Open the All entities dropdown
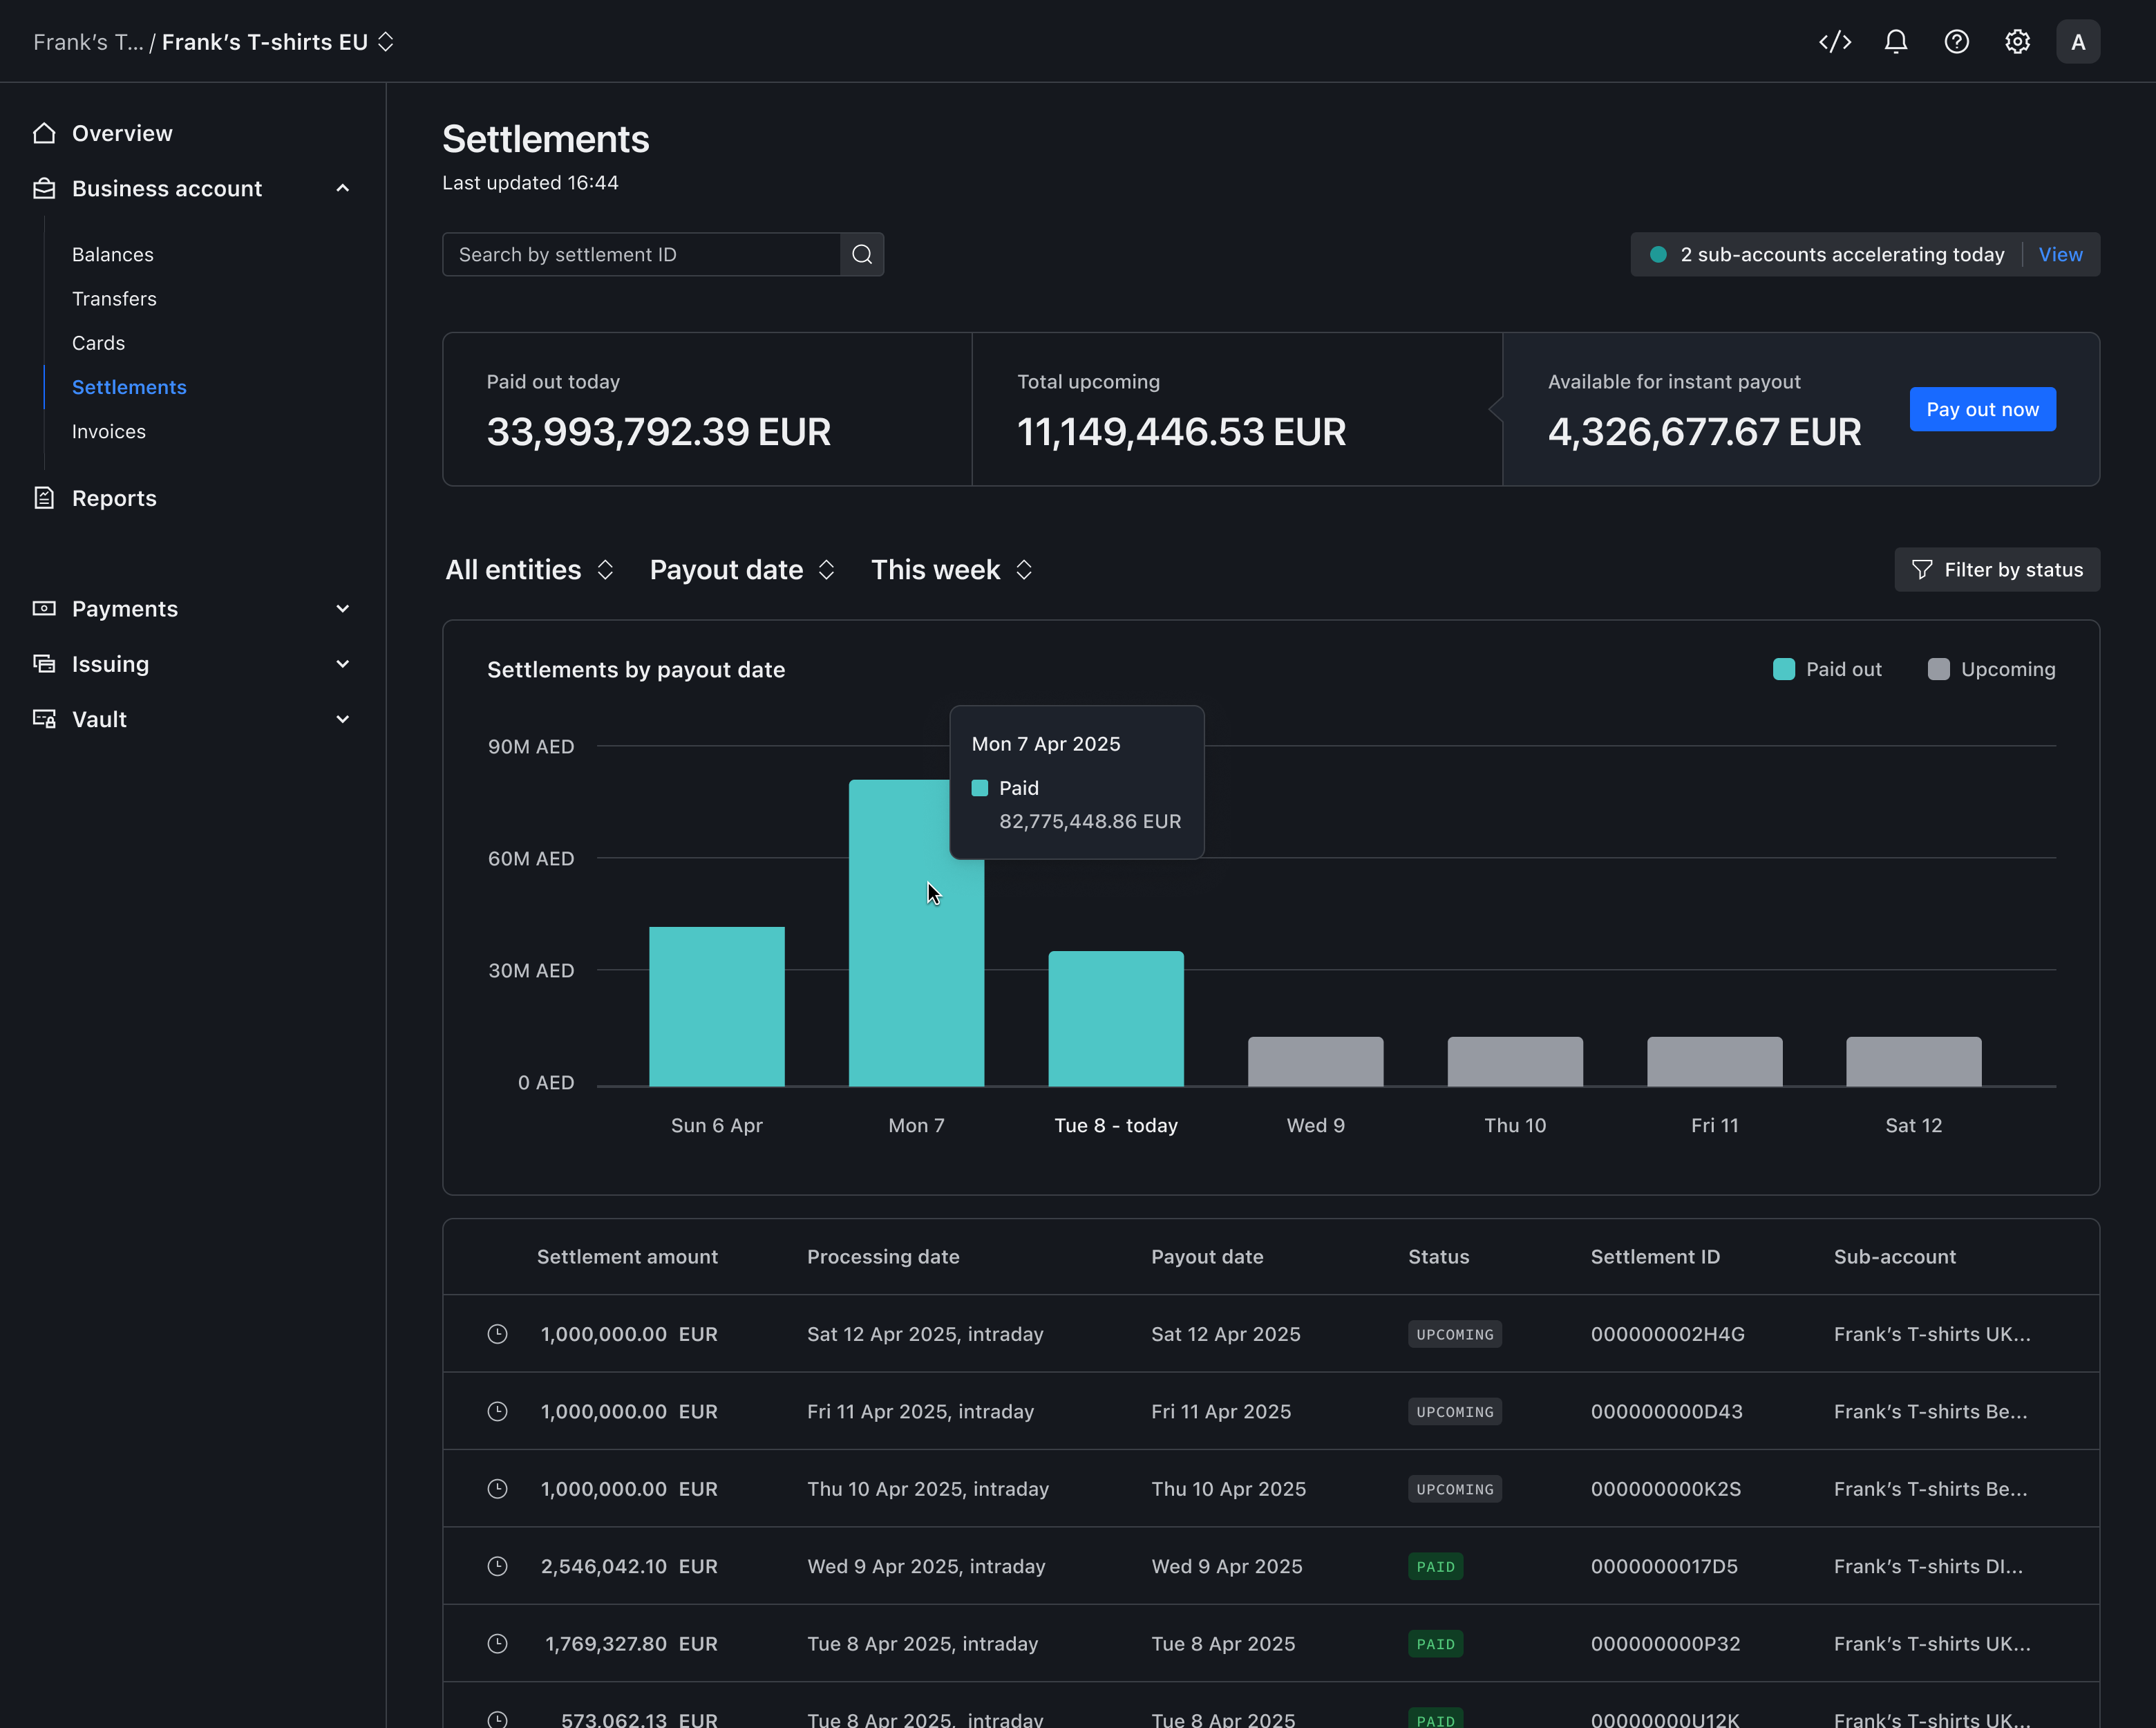The width and height of the screenshot is (2156, 1728). [530, 570]
